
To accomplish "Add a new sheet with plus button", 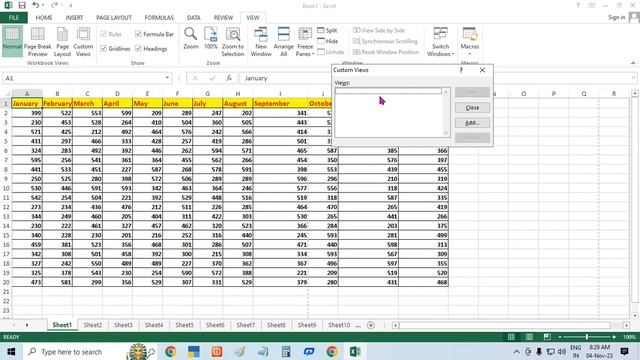I will coord(371,325).
